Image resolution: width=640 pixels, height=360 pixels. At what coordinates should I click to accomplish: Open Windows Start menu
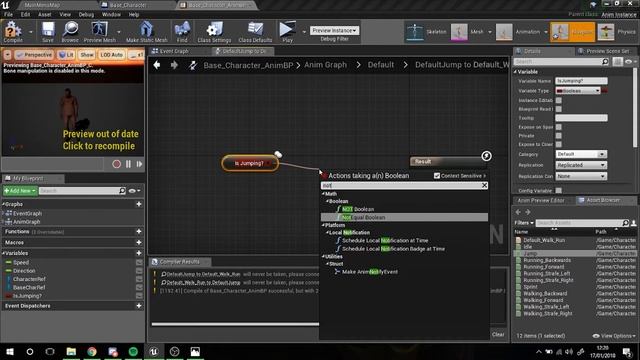click(10, 351)
